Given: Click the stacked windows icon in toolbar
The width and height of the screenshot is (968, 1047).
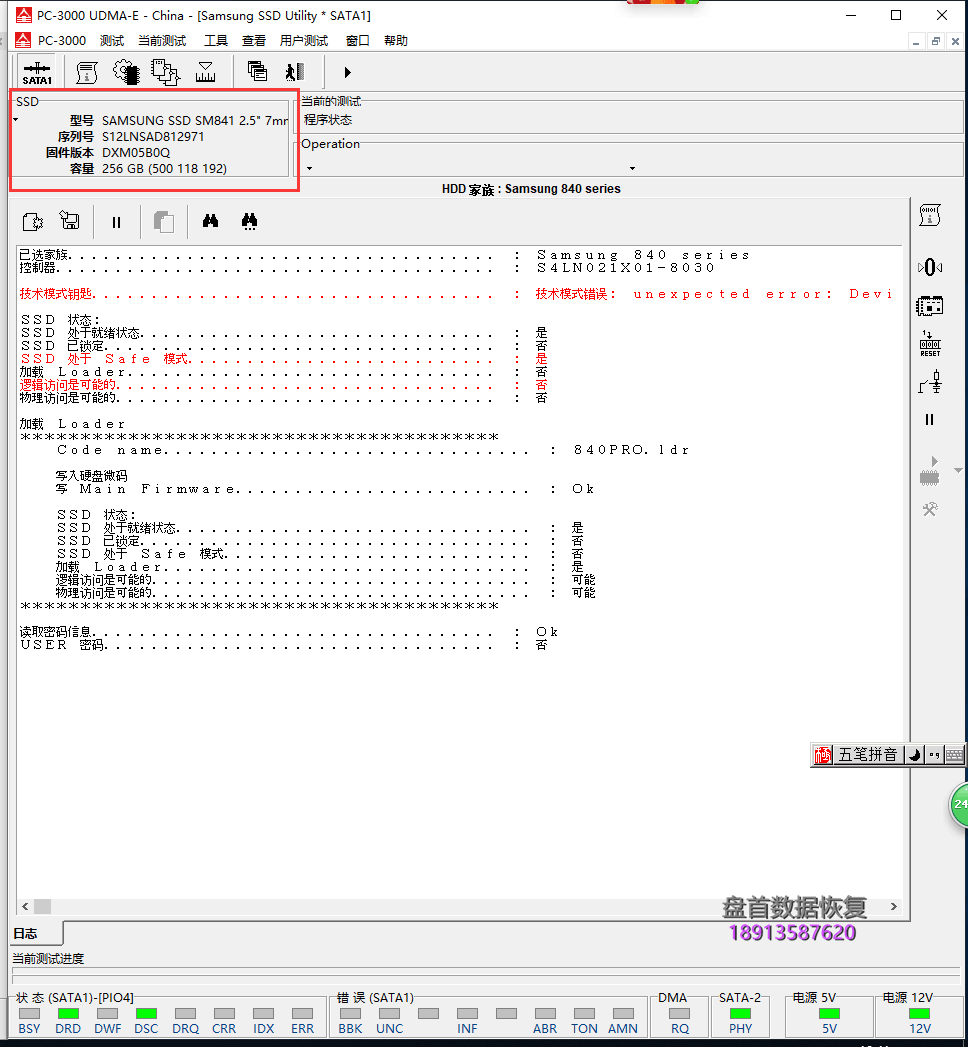Looking at the screenshot, I should 257,71.
